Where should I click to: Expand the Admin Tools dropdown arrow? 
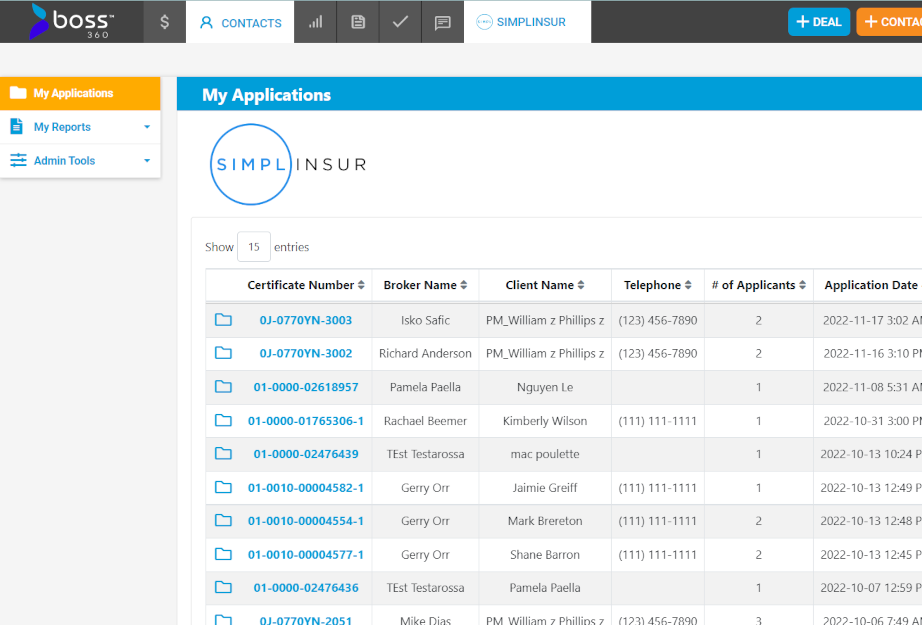click(147, 161)
